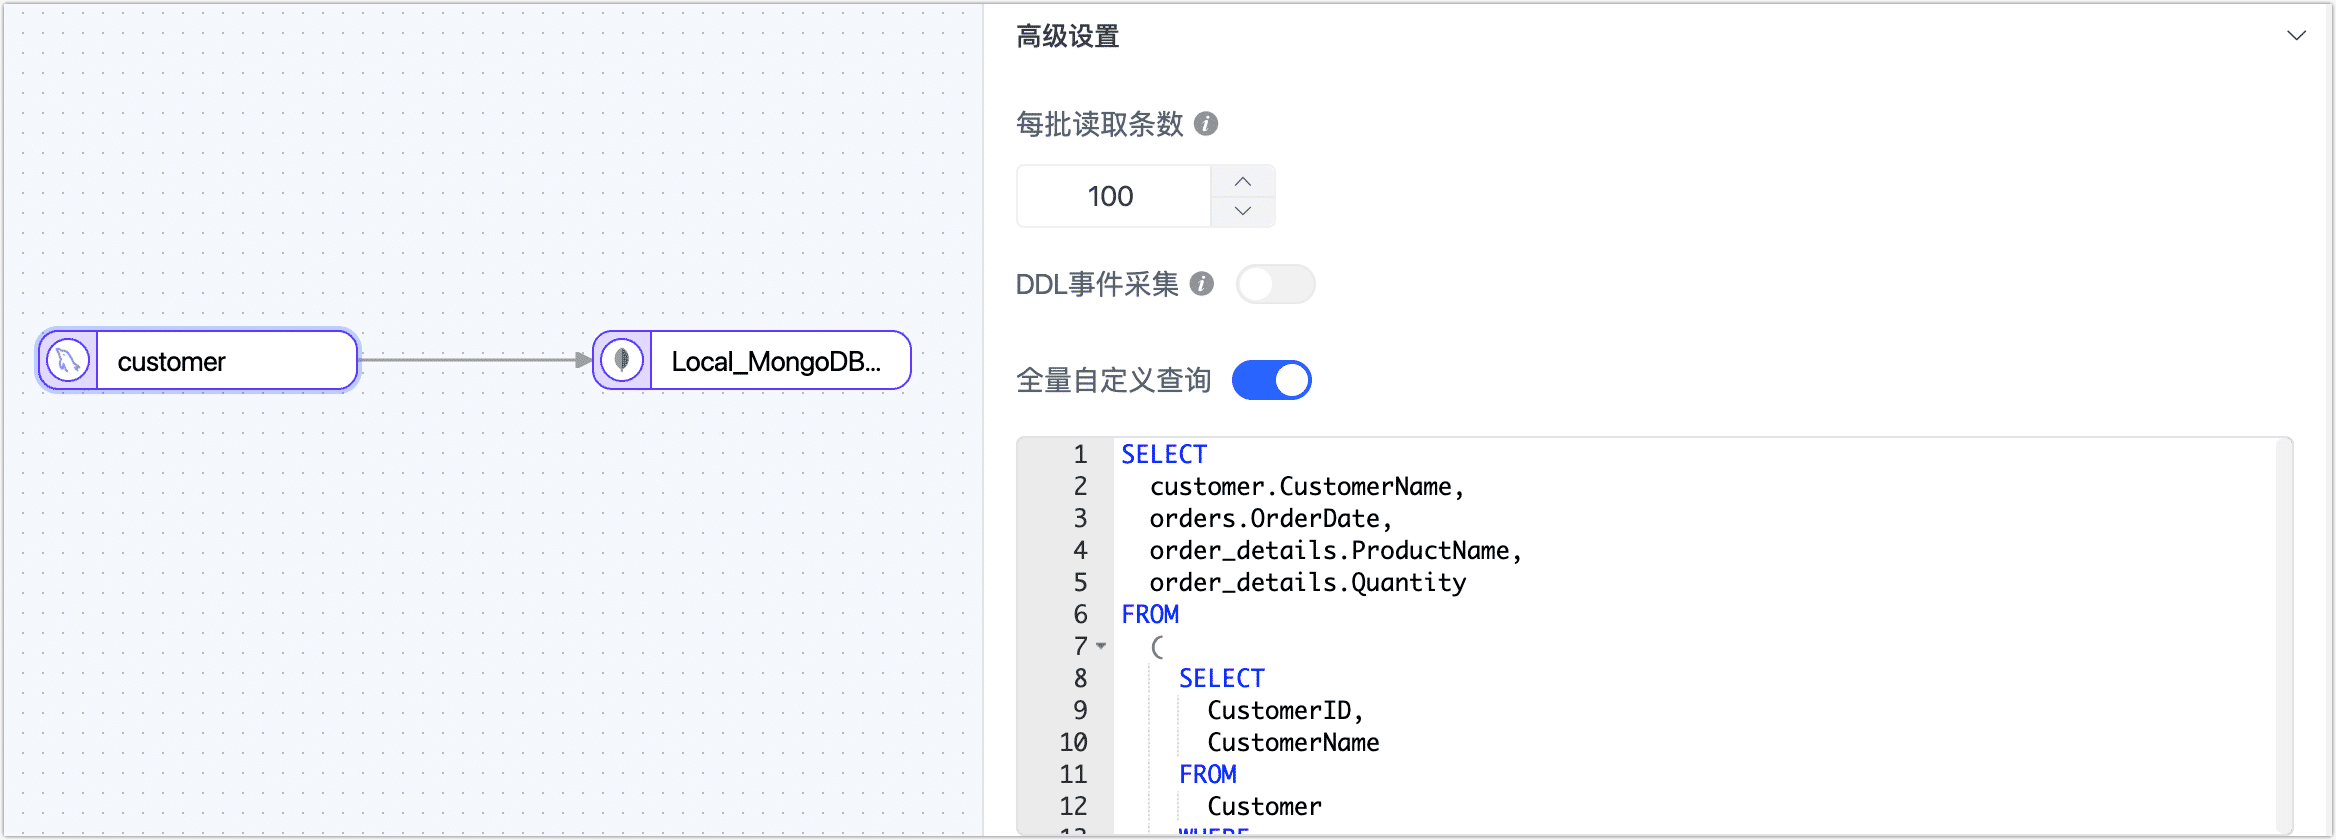
Task: Click the outer FROM keyword on line 6
Action: [x=1150, y=614]
